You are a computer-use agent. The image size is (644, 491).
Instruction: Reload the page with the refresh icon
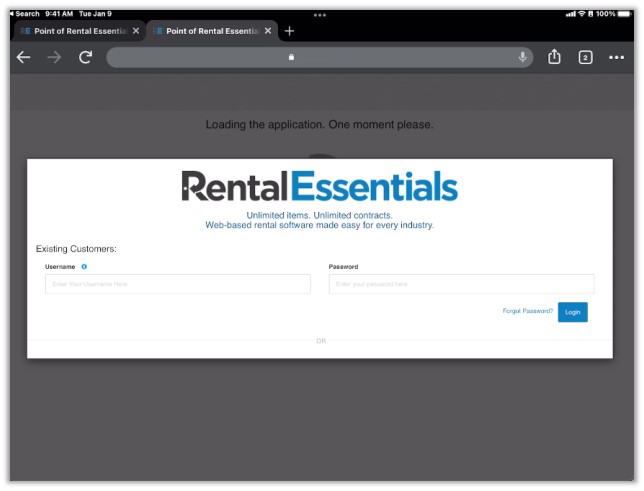[x=85, y=57]
